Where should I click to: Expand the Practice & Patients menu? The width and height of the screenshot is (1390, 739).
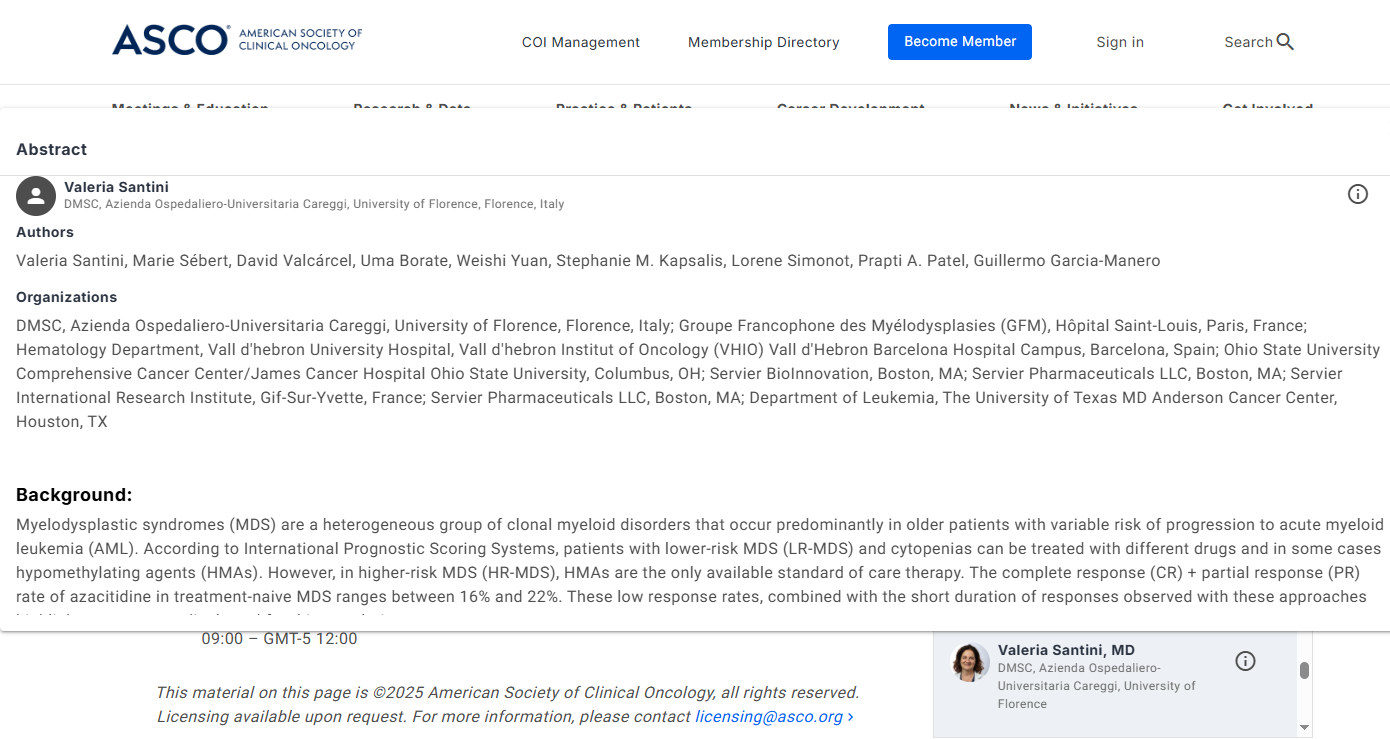tap(623, 106)
